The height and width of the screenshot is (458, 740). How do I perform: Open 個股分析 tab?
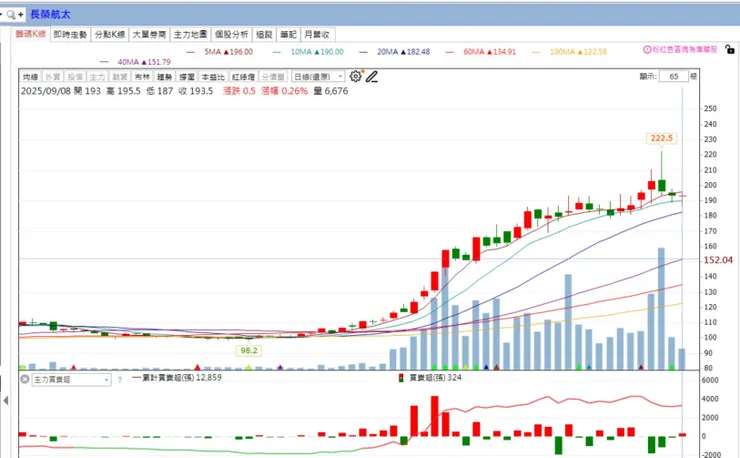click(x=231, y=34)
